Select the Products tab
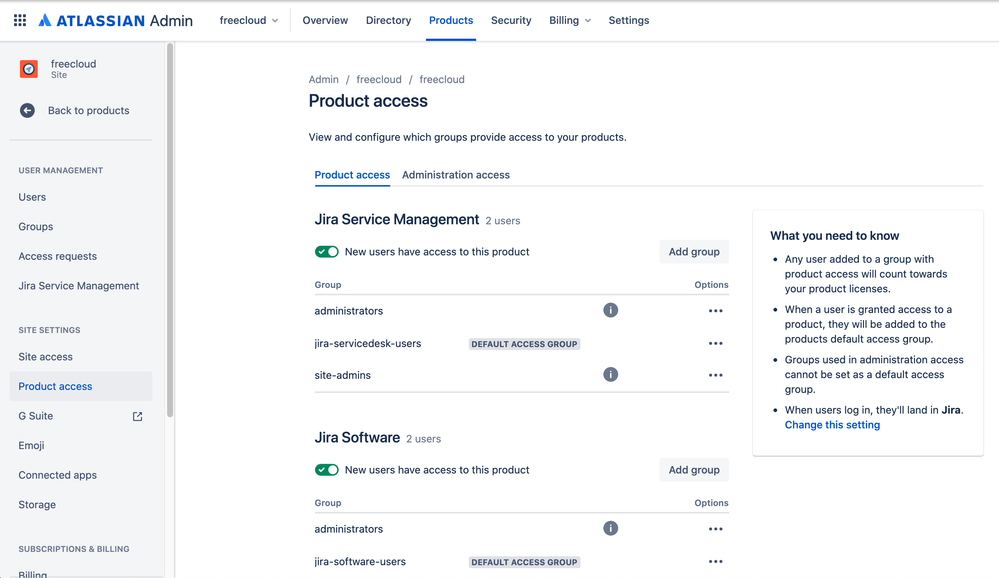This screenshot has width=999, height=578. (451, 20)
